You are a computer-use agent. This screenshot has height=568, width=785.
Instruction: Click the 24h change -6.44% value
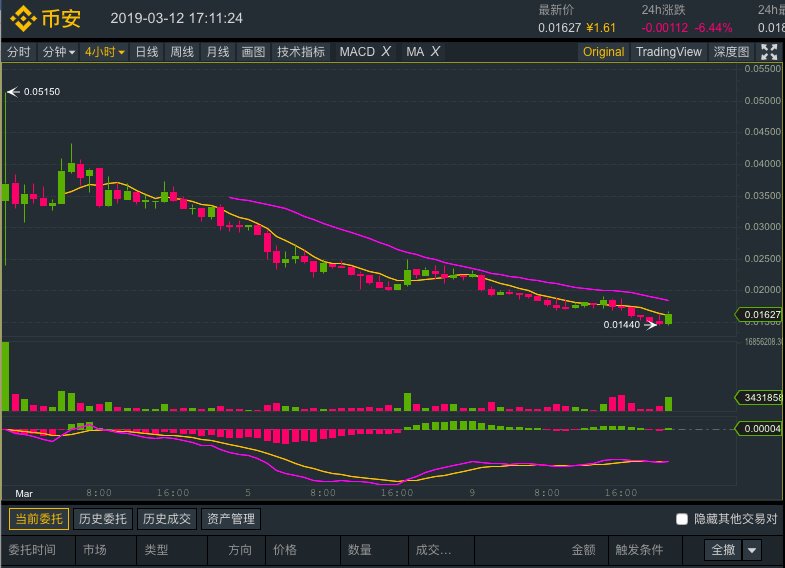[x=713, y=28]
